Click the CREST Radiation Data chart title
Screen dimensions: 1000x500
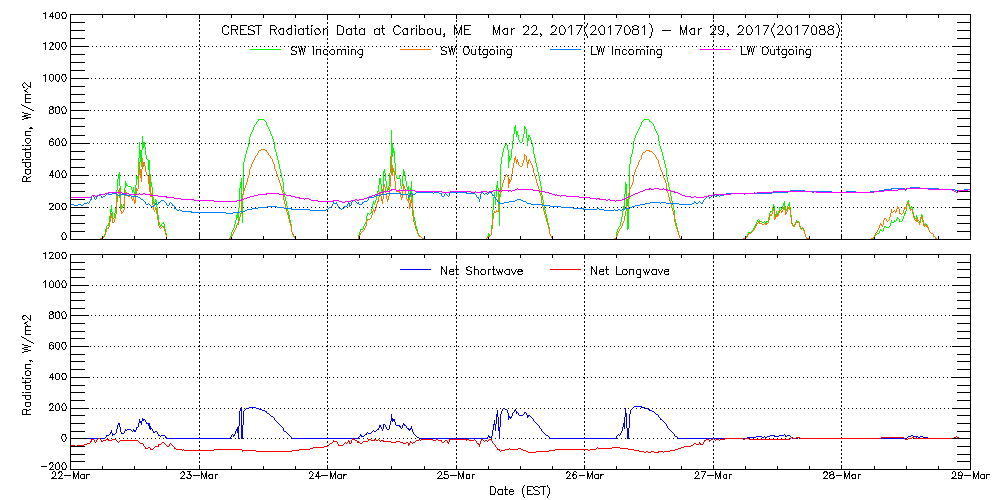click(x=531, y=30)
